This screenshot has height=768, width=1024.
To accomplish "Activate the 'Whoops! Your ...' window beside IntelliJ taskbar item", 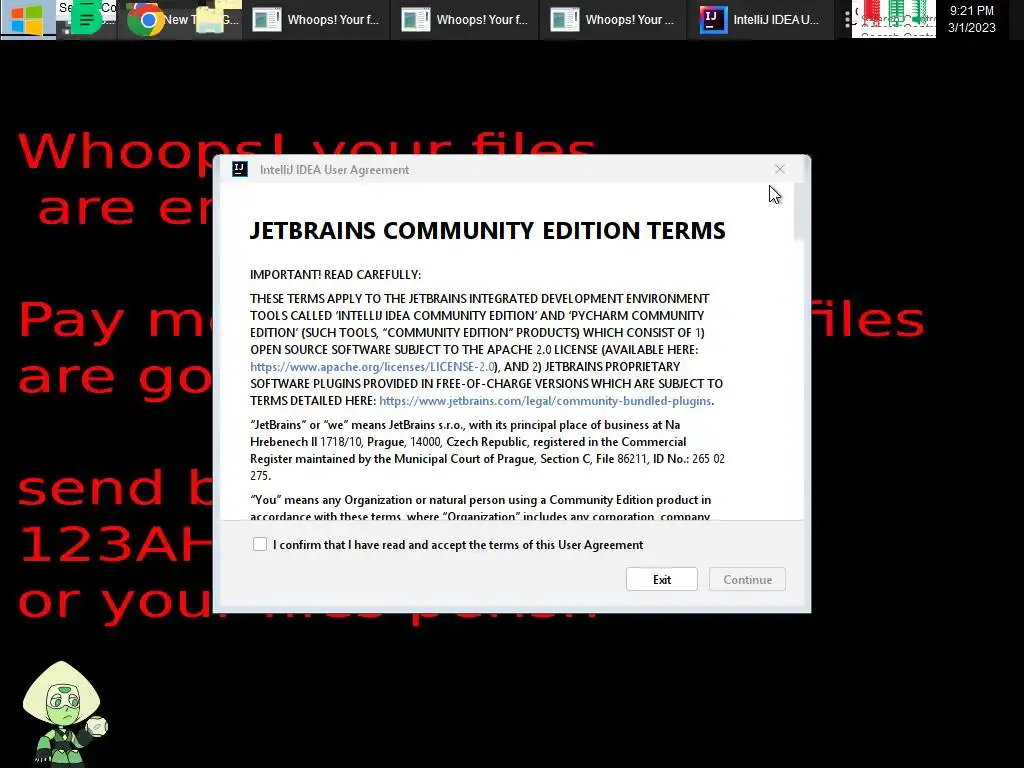I will pos(613,20).
